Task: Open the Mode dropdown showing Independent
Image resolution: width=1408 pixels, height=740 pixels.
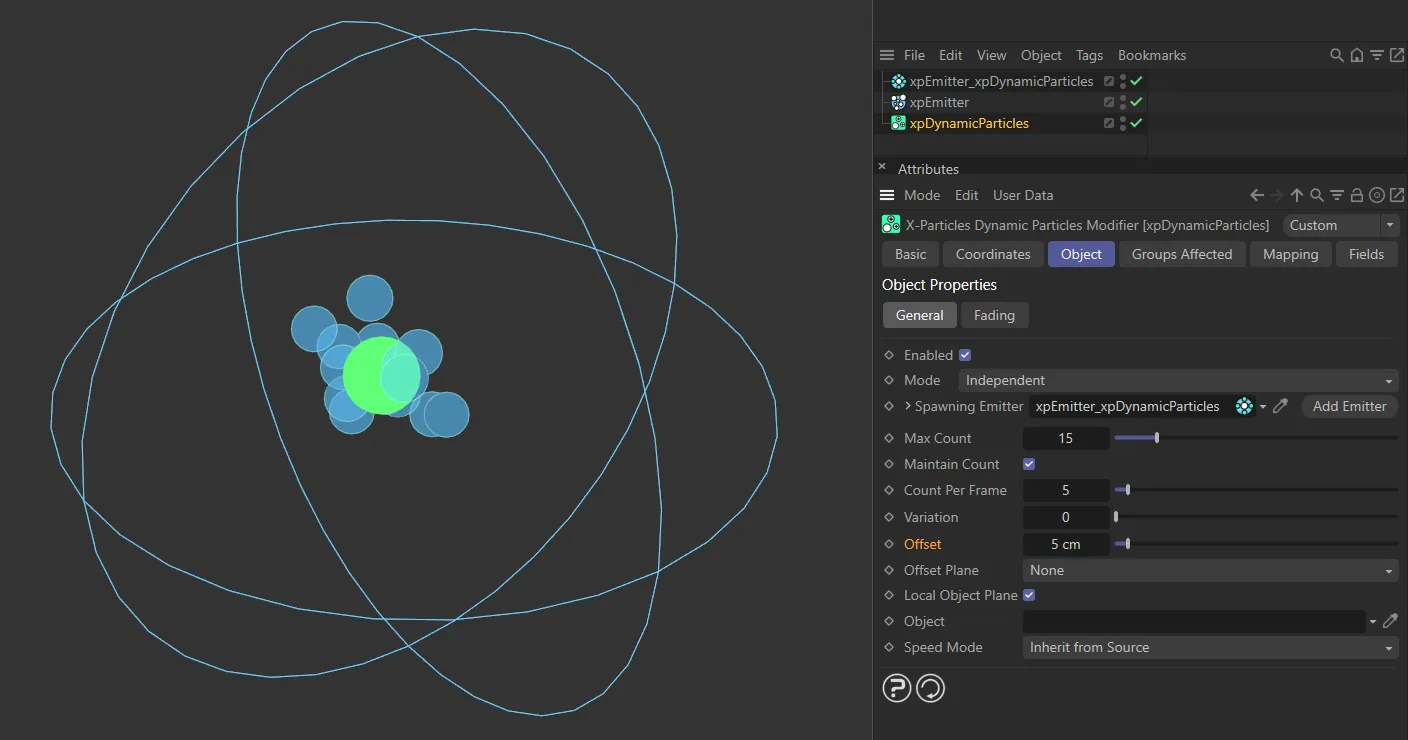Action: (x=1178, y=380)
